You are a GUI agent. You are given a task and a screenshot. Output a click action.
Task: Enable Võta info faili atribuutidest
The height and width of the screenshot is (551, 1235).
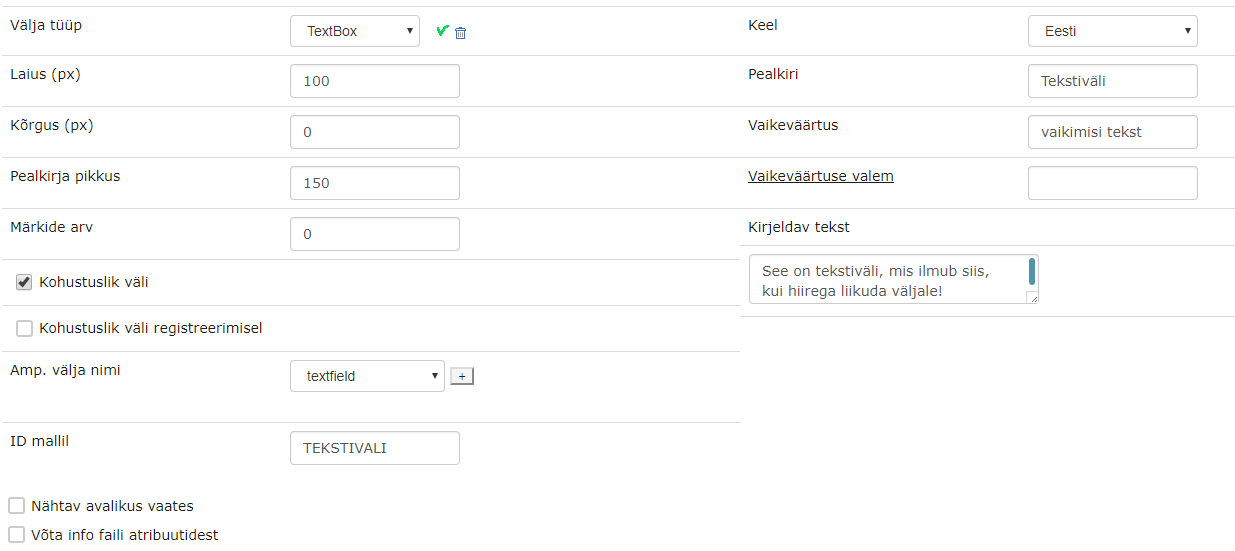pos(17,535)
